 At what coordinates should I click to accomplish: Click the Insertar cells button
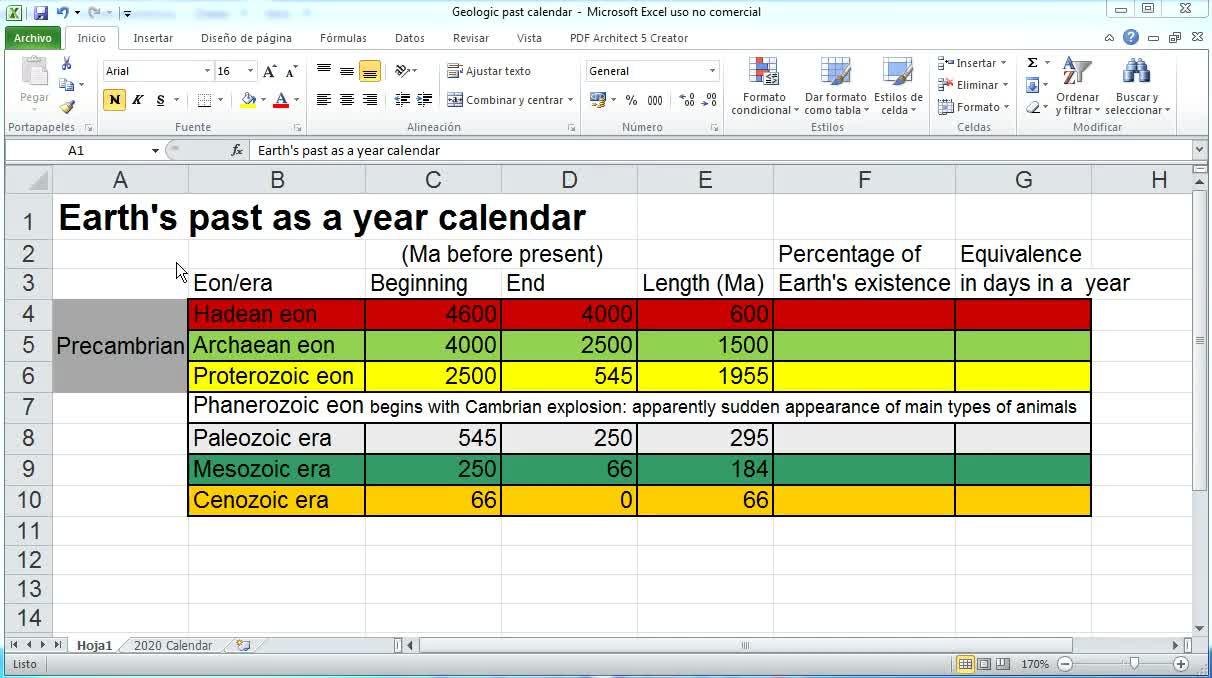(x=973, y=63)
